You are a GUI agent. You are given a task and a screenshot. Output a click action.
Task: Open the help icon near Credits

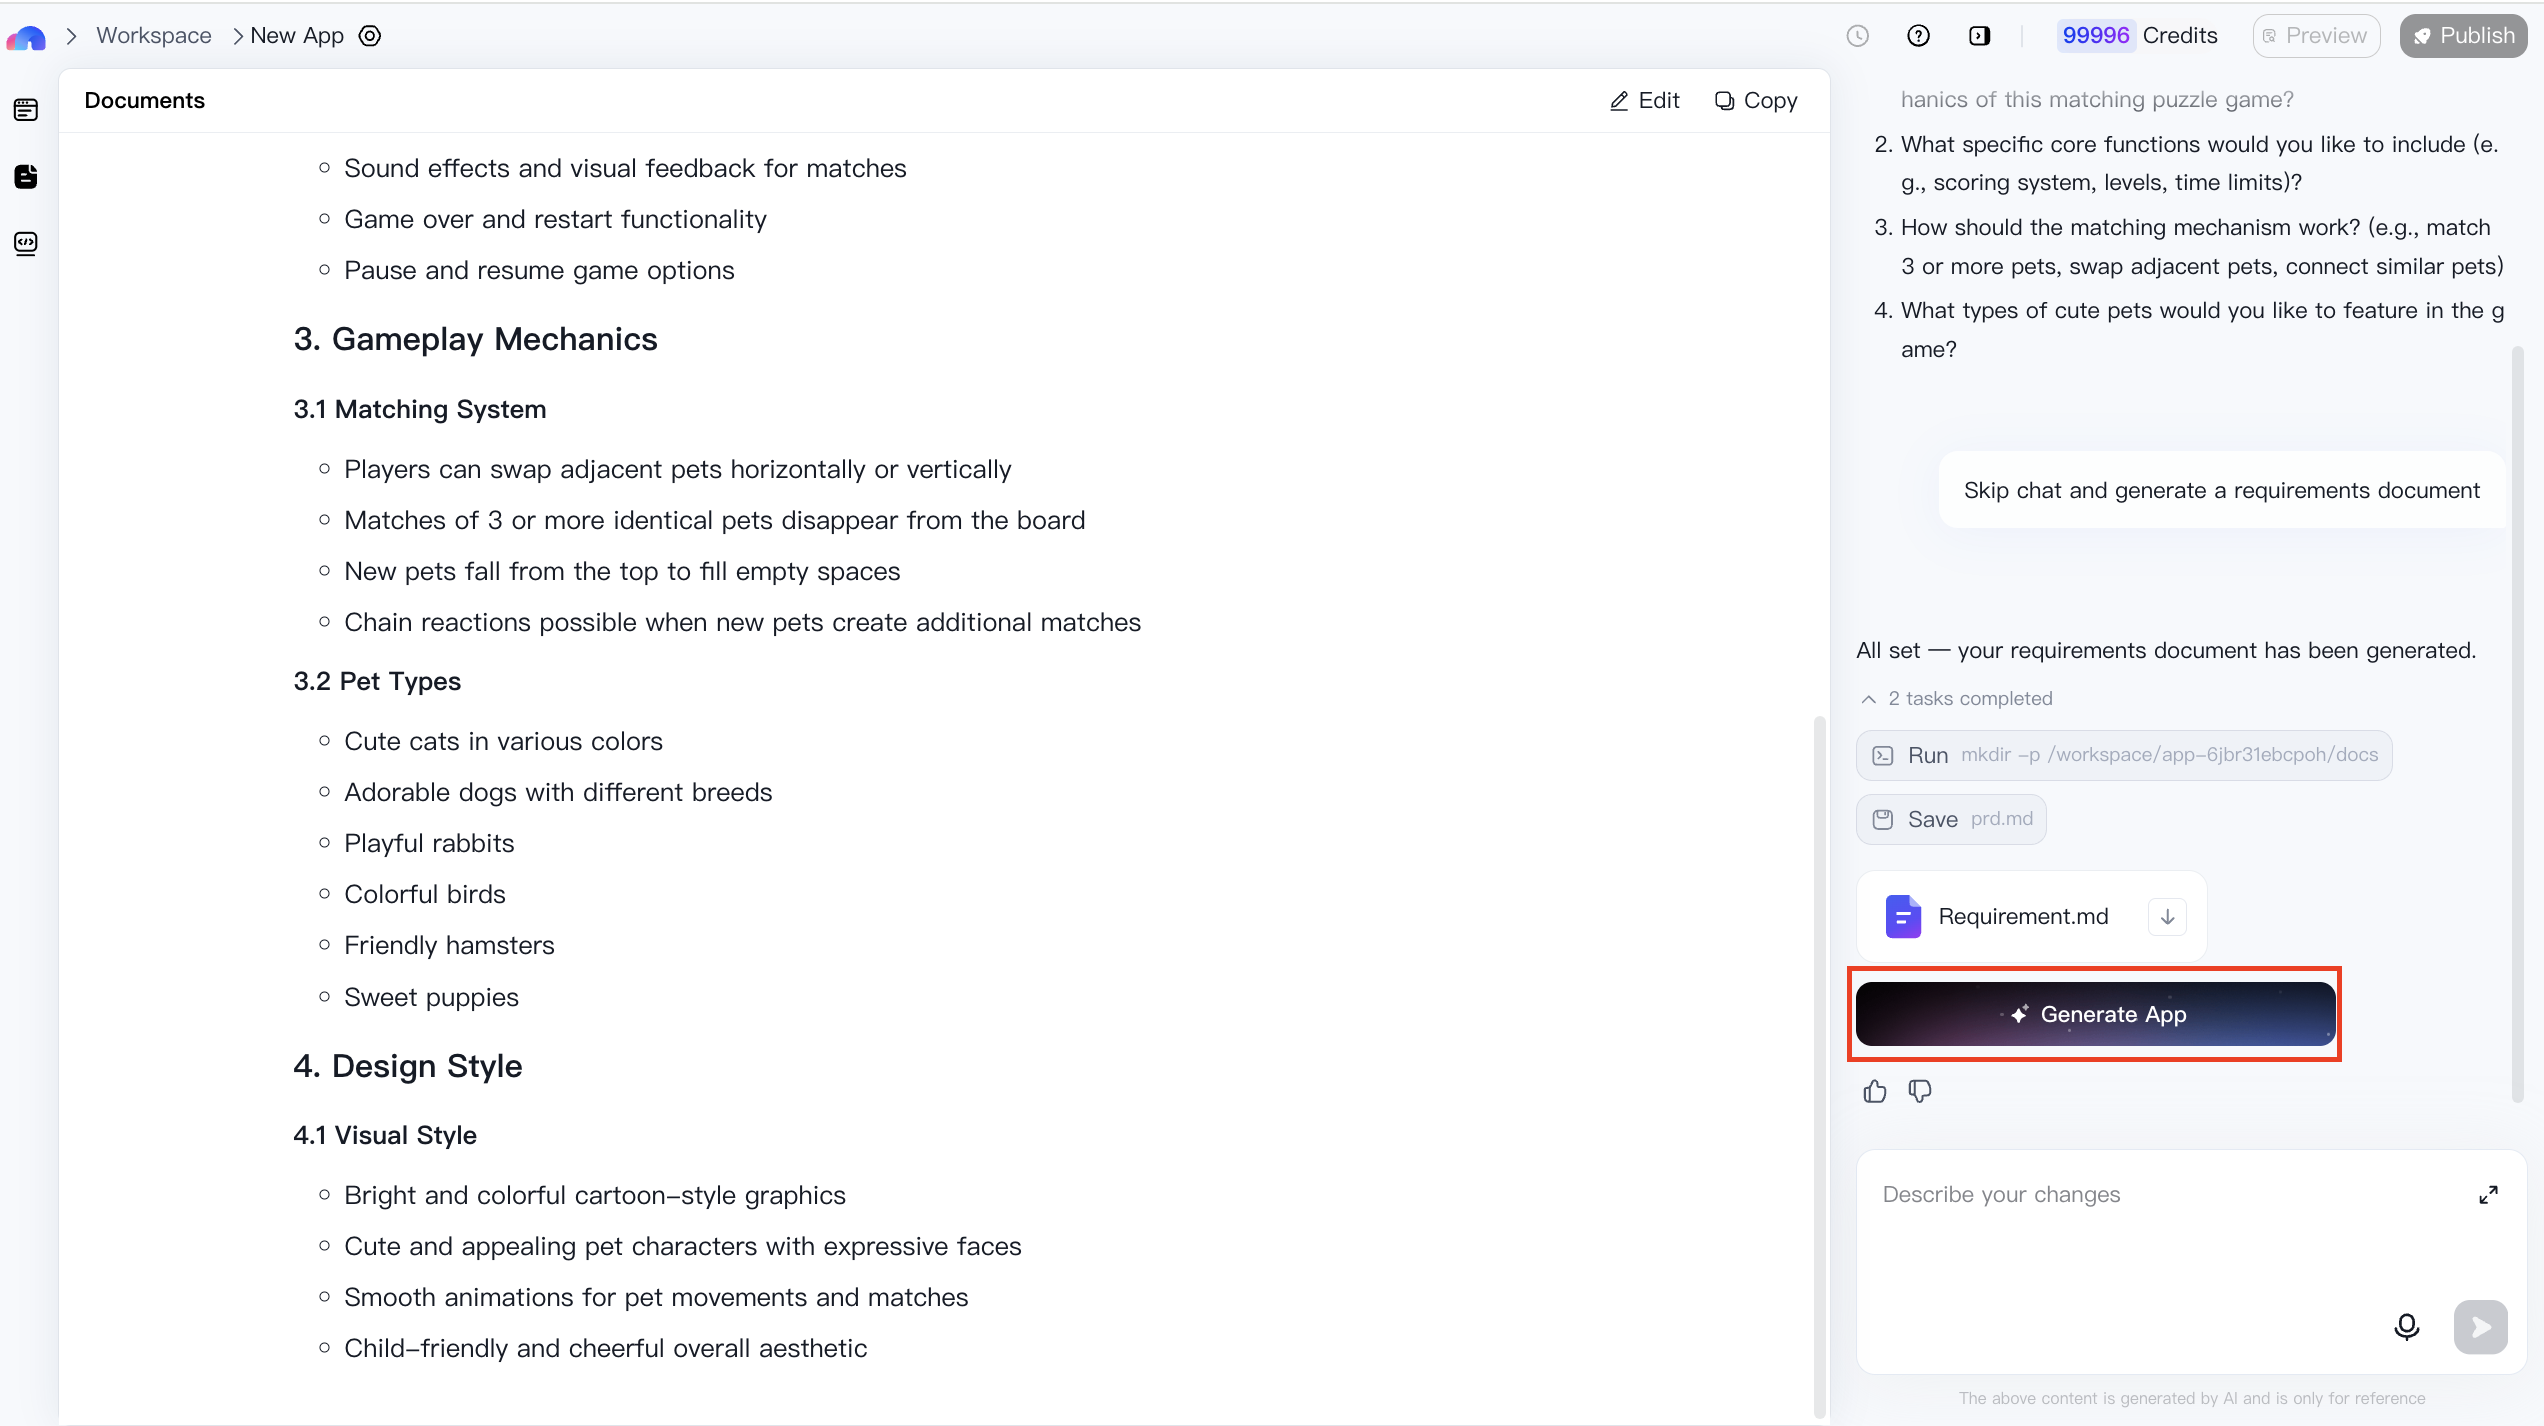point(1918,35)
